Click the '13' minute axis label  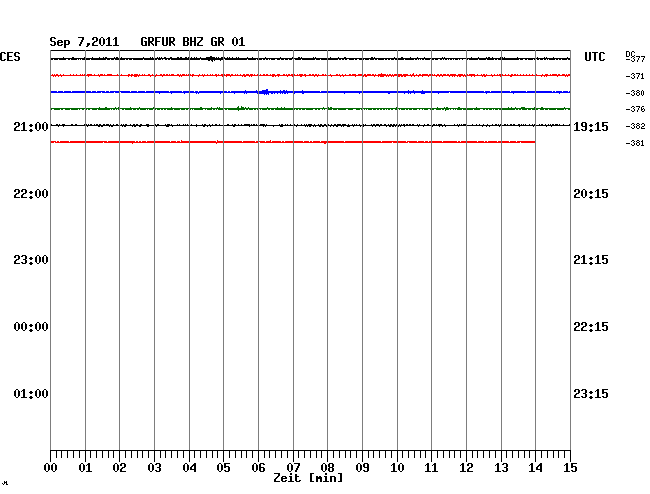501,468
